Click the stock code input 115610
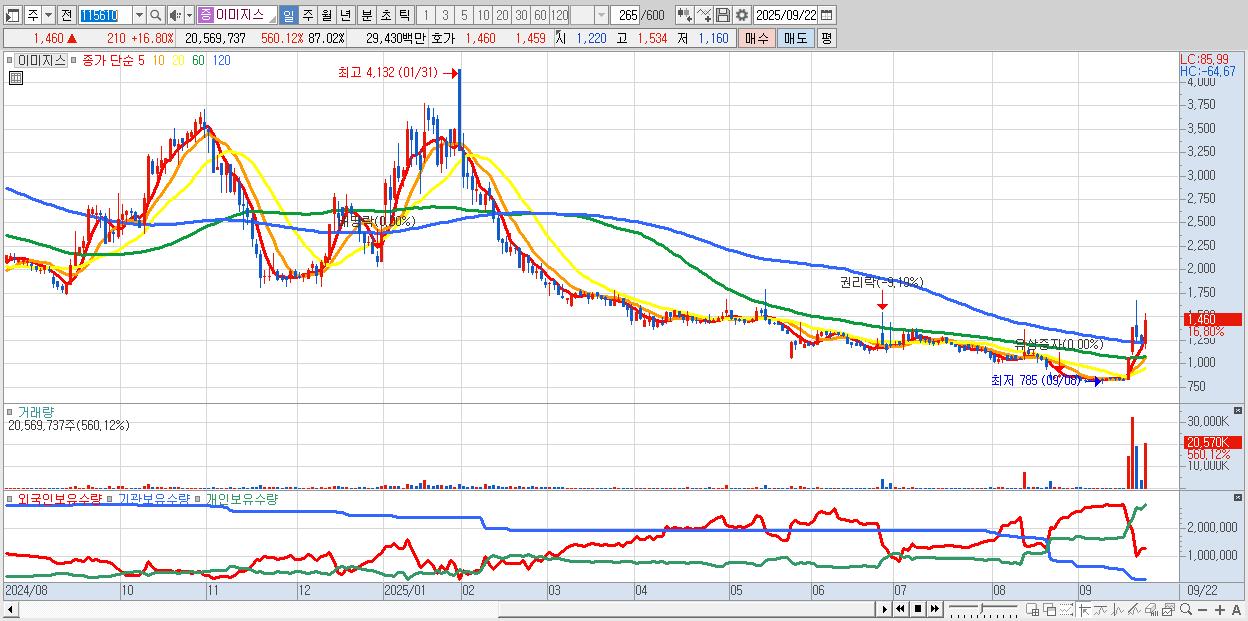Viewport: 1248px width, 621px height. click(105, 15)
